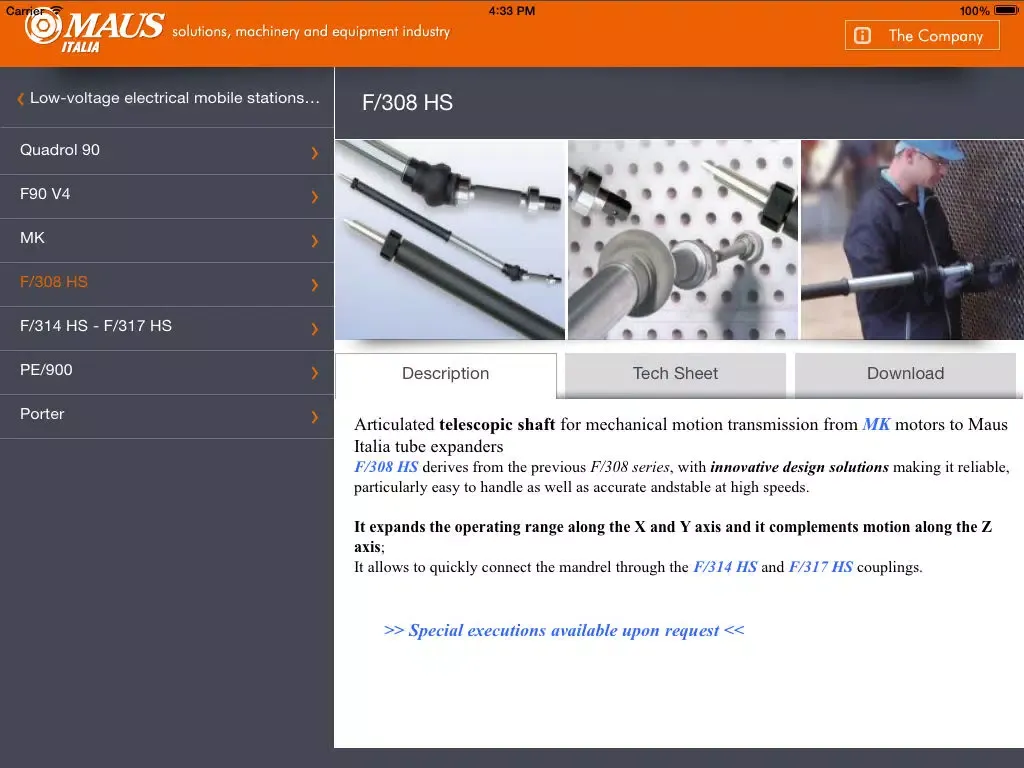This screenshot has height=768, width=1024.
Task: Tap the F/308 HS page title
Action: click(408, 103)
